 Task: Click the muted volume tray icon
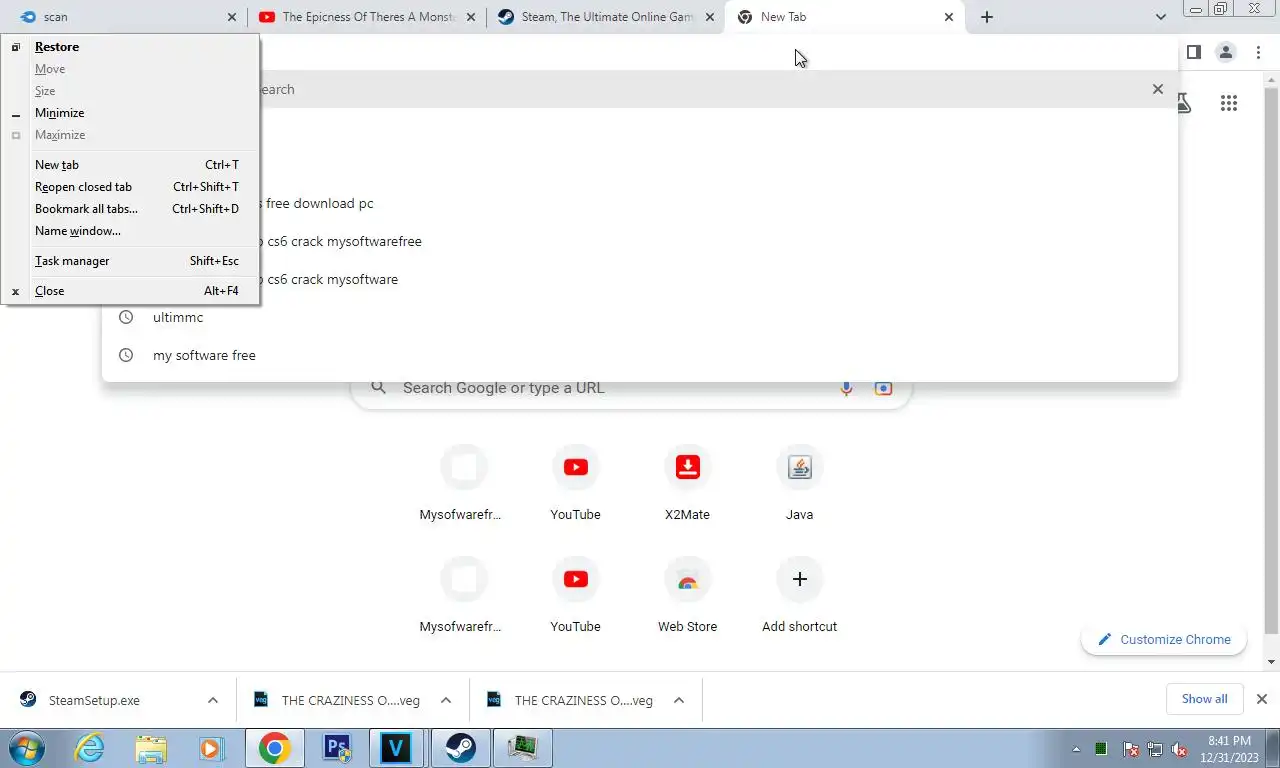(x=1180, y=749)
